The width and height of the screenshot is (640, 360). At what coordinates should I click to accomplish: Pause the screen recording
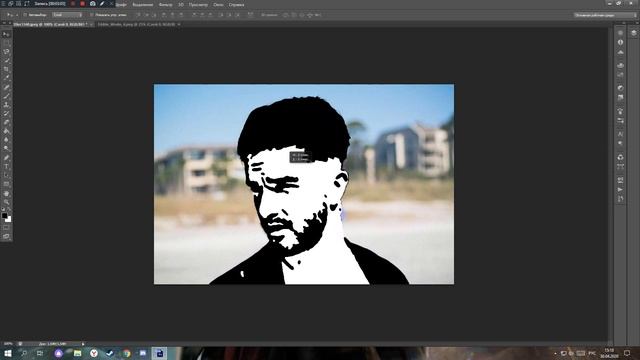(x=73, y=4)
